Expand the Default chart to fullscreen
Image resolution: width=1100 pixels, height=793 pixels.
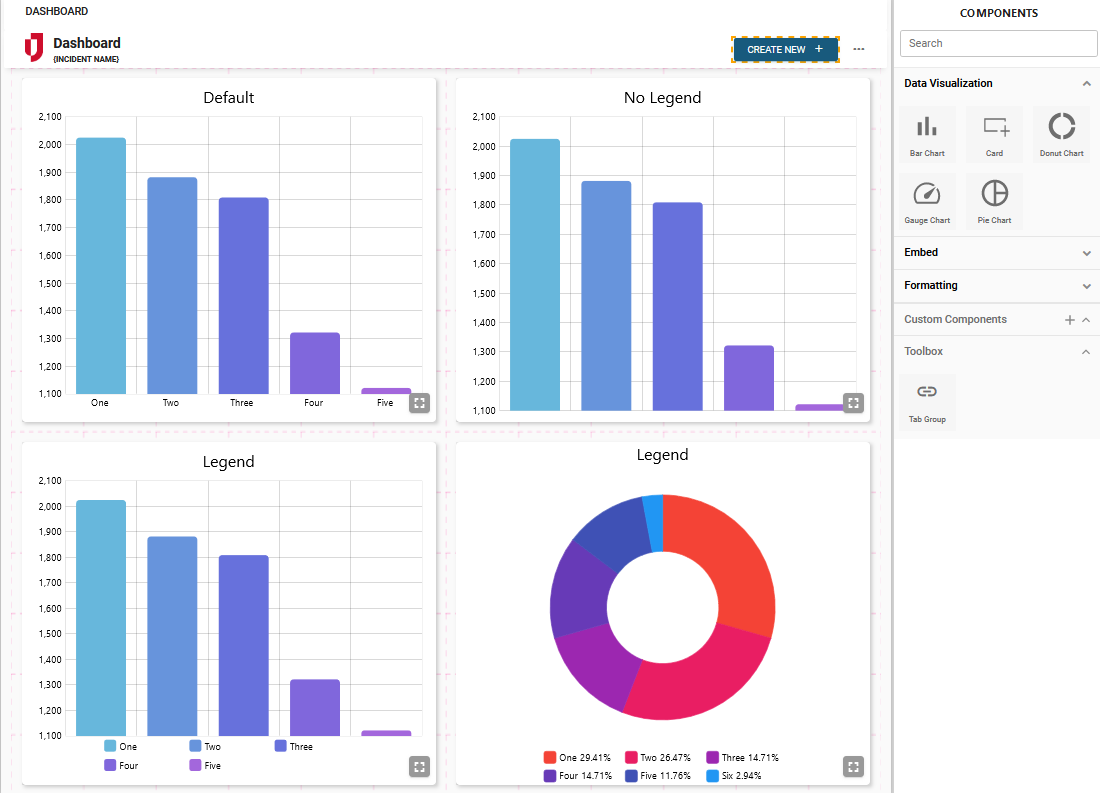[419, 403]
